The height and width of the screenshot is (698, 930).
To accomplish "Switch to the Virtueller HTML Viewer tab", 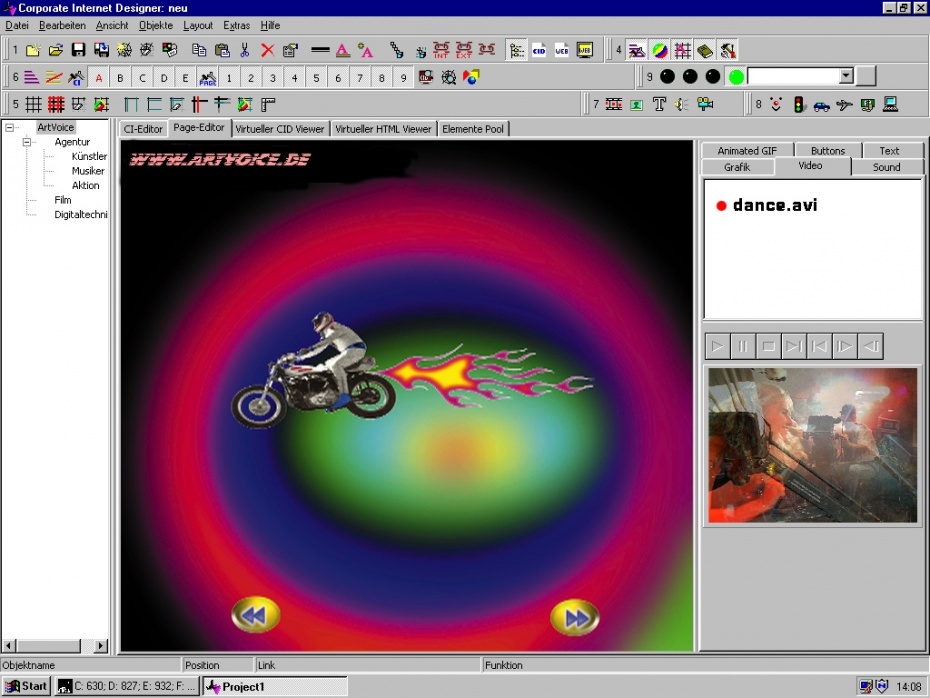I will coord(383,129).
